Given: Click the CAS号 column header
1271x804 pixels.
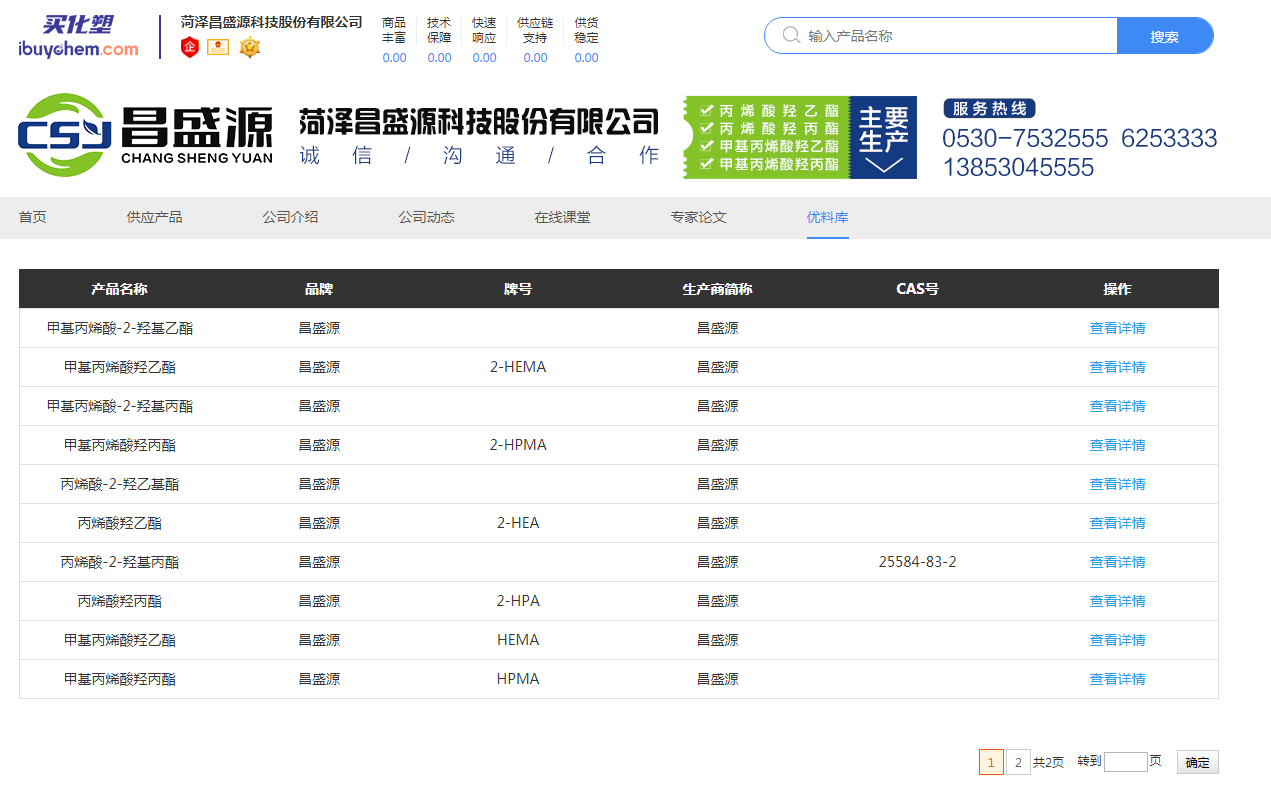Looking at the screenshot, I should click(917, 289).
